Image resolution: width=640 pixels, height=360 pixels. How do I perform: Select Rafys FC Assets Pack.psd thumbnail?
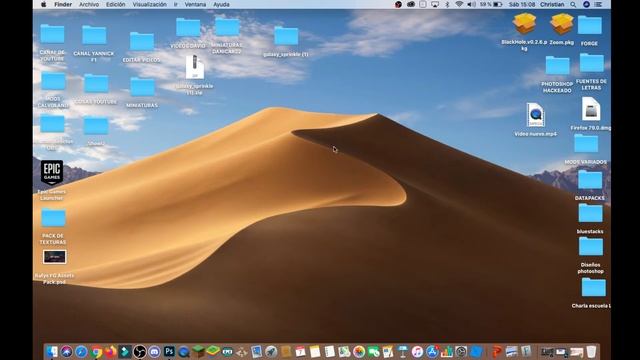[54, 257]
